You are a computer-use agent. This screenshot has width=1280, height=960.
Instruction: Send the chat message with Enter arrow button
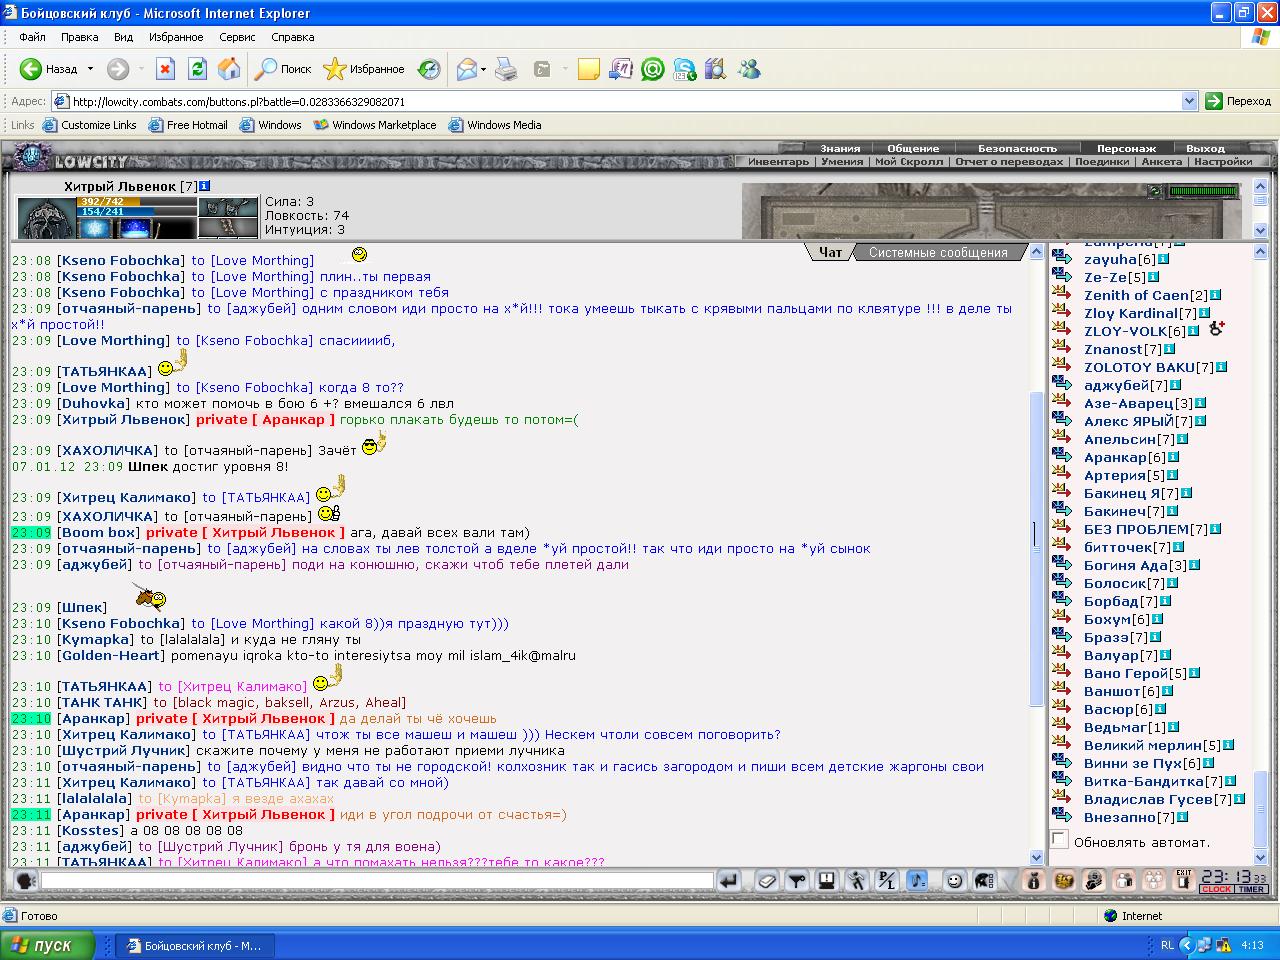pyautogui.click(x=729, y=881)
